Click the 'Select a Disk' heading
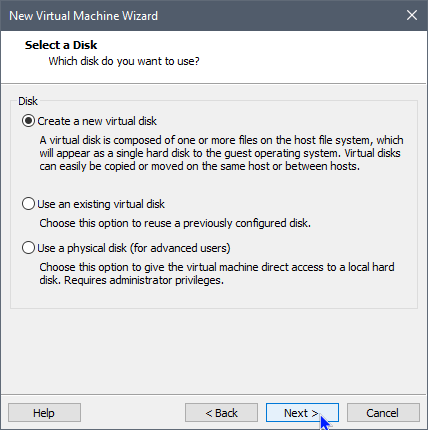This screenshot has height=430, width=428. (x=61, y=45)
